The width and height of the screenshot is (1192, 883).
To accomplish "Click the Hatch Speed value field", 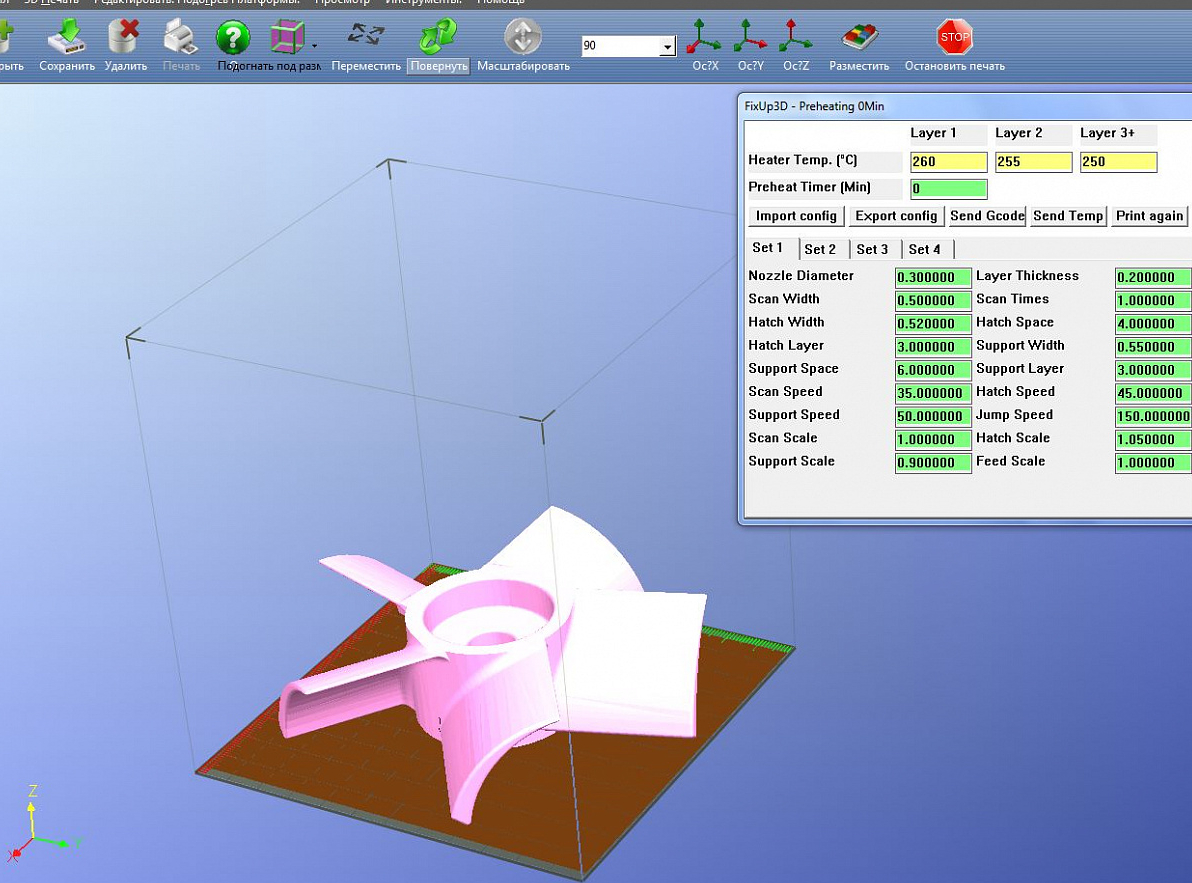I will tap(1152, 393).
